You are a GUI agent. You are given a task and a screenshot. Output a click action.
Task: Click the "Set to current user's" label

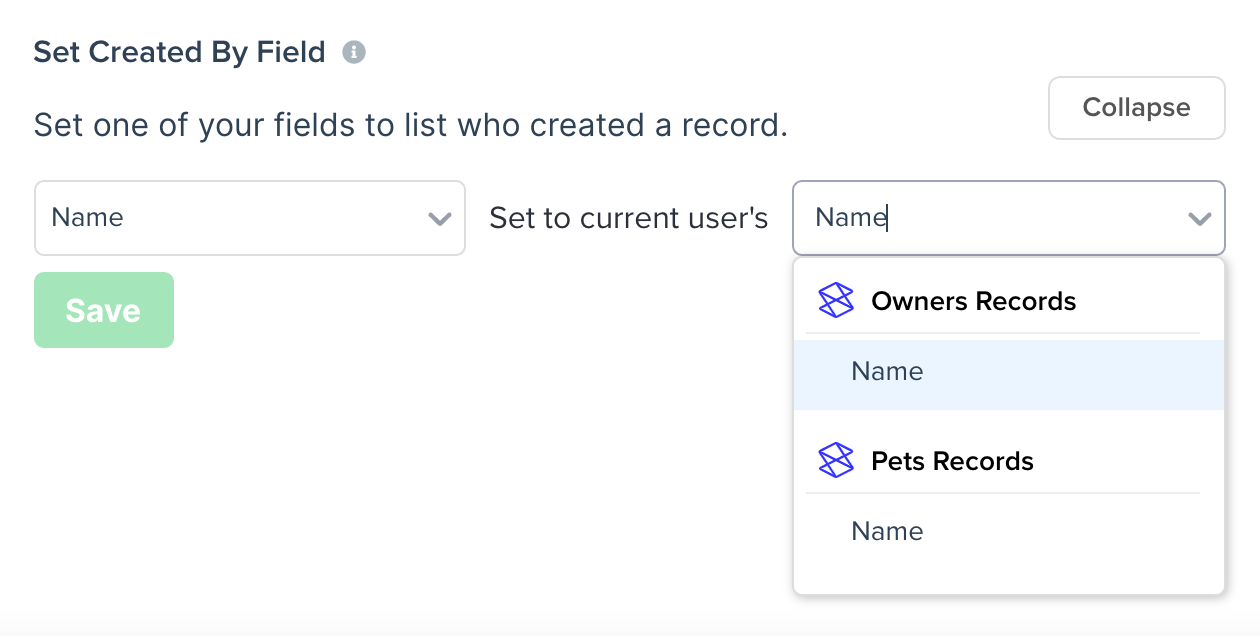click(x=629, y=218)
